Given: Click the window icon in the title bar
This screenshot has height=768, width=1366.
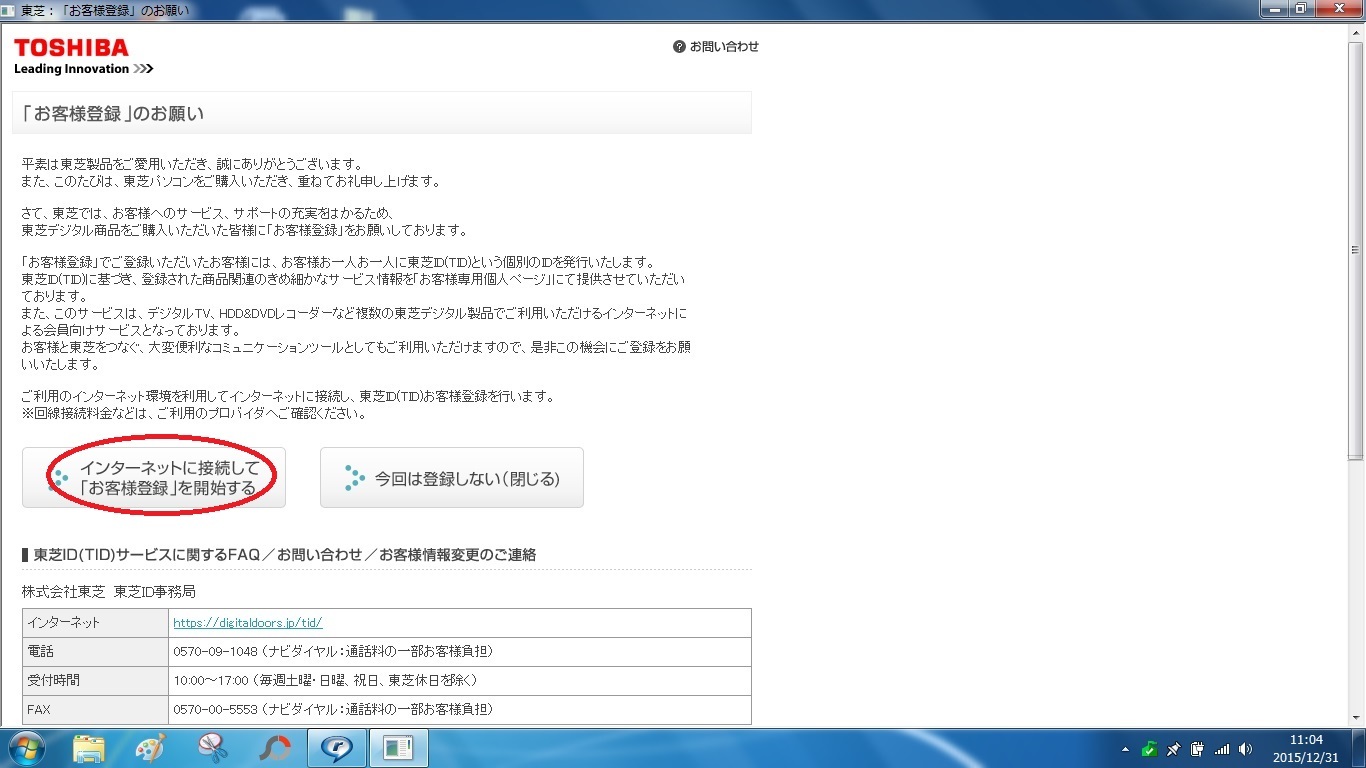Looking at the screenshot, I should coord(9,10).
